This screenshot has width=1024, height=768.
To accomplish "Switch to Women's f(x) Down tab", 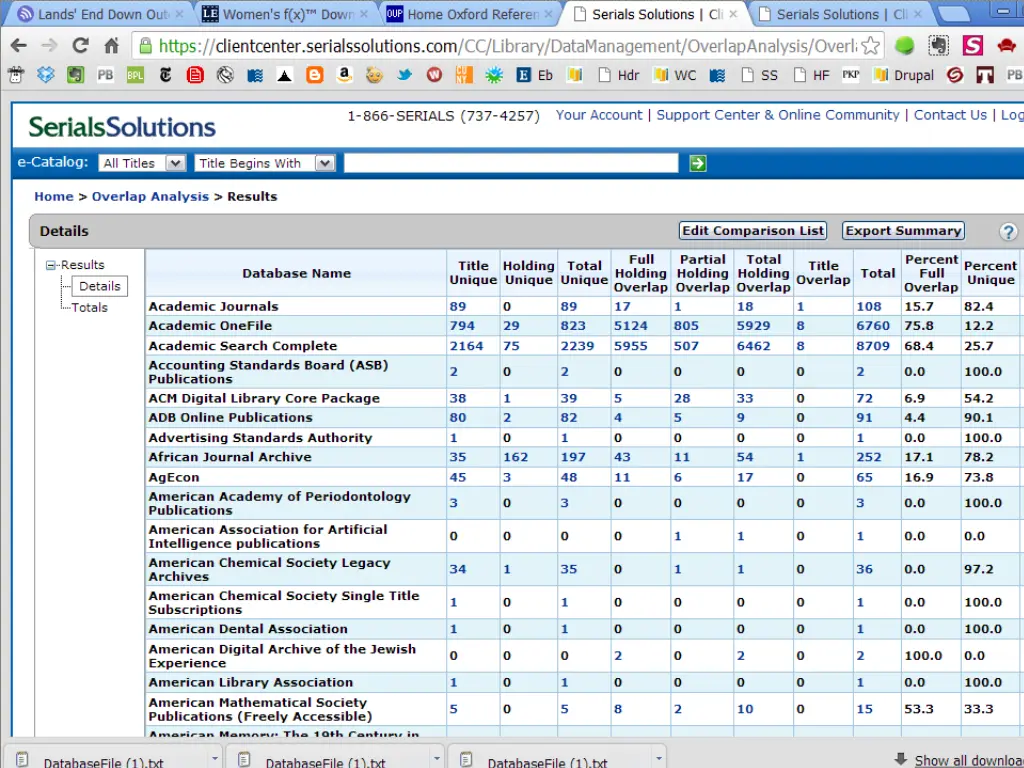I will [284, 14].
